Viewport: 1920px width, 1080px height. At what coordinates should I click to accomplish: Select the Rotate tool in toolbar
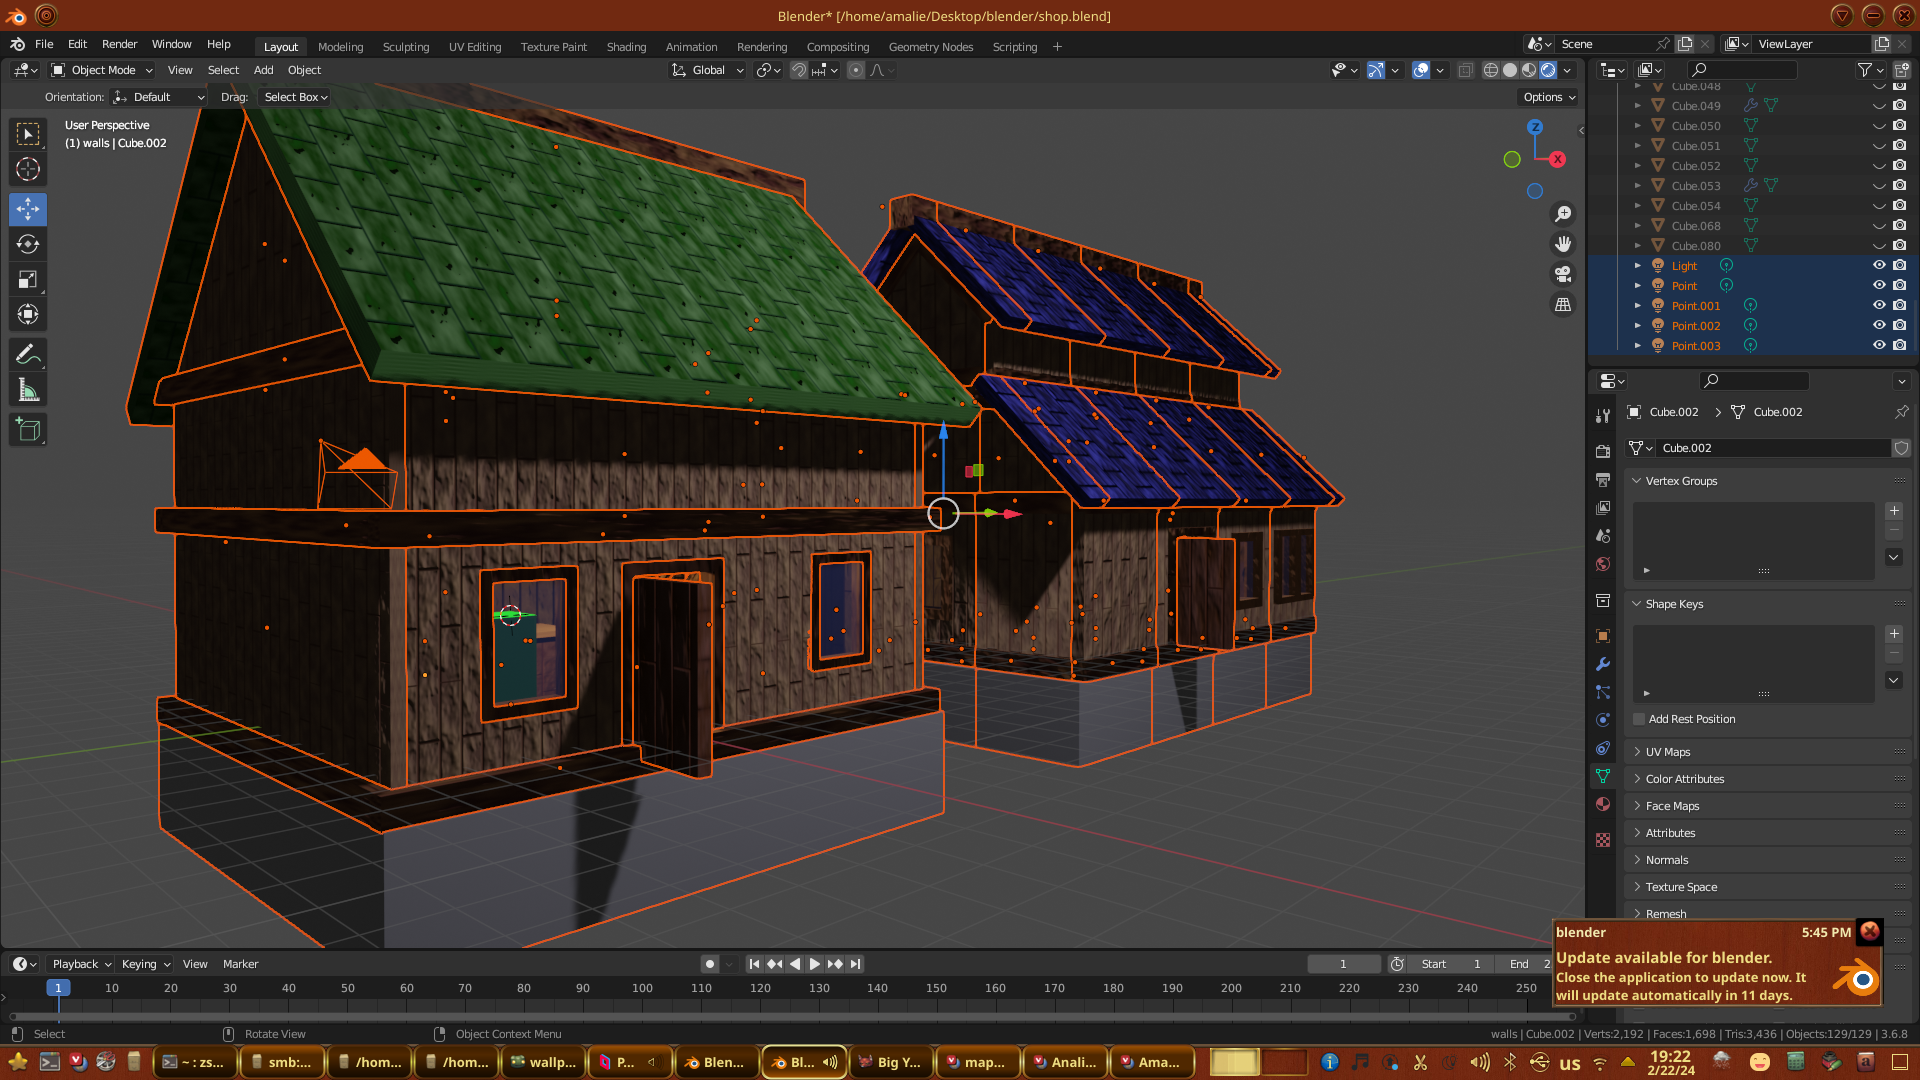tap(28, 244)
